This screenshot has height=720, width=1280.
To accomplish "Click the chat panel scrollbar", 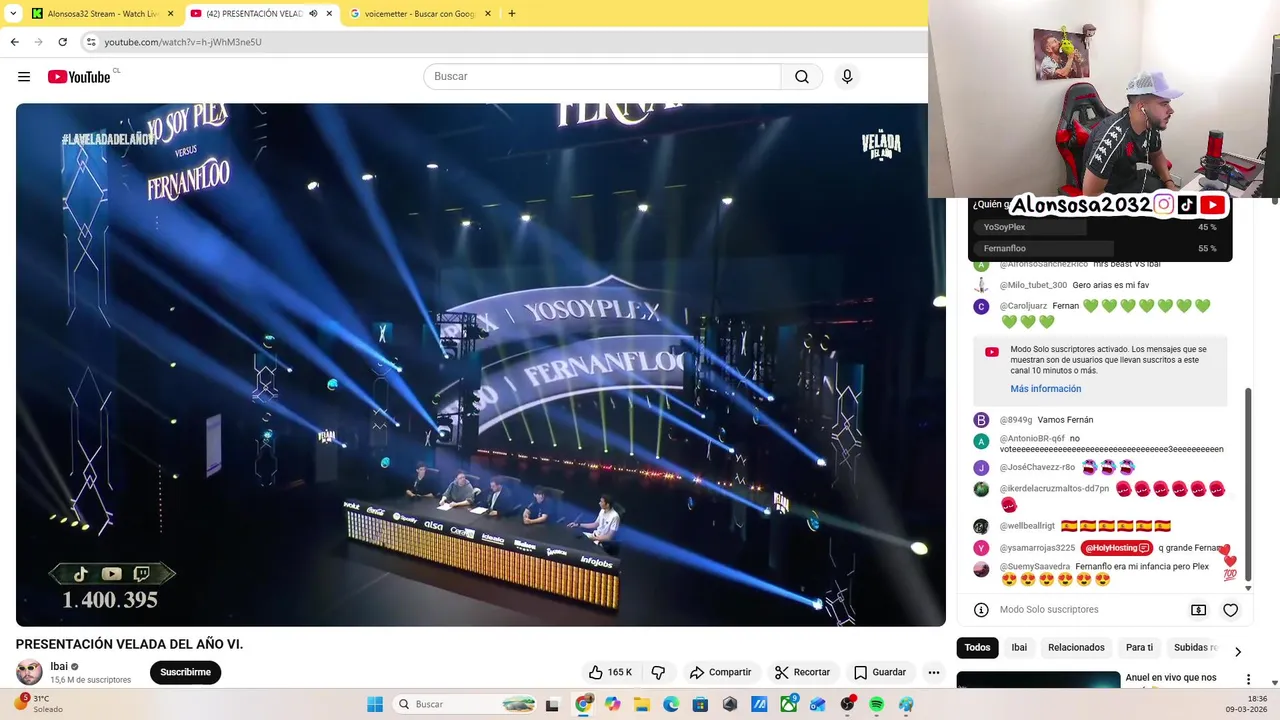I will 1247,485.
